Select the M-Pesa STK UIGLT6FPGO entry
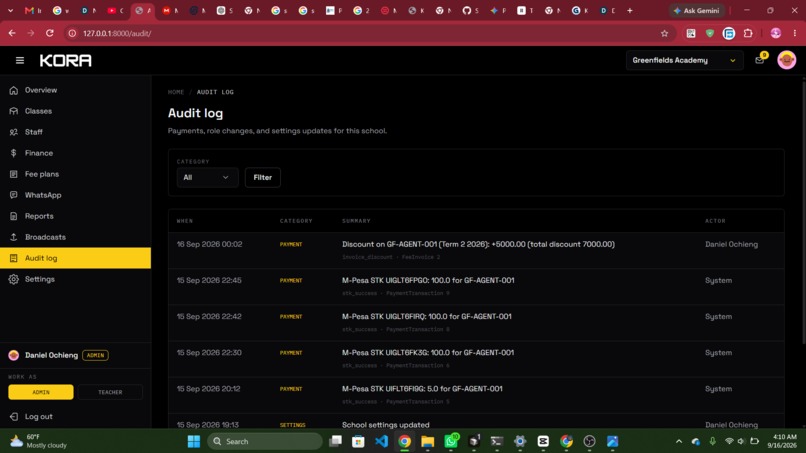This screenshot has width=806, height=453. tap(428, 280)
